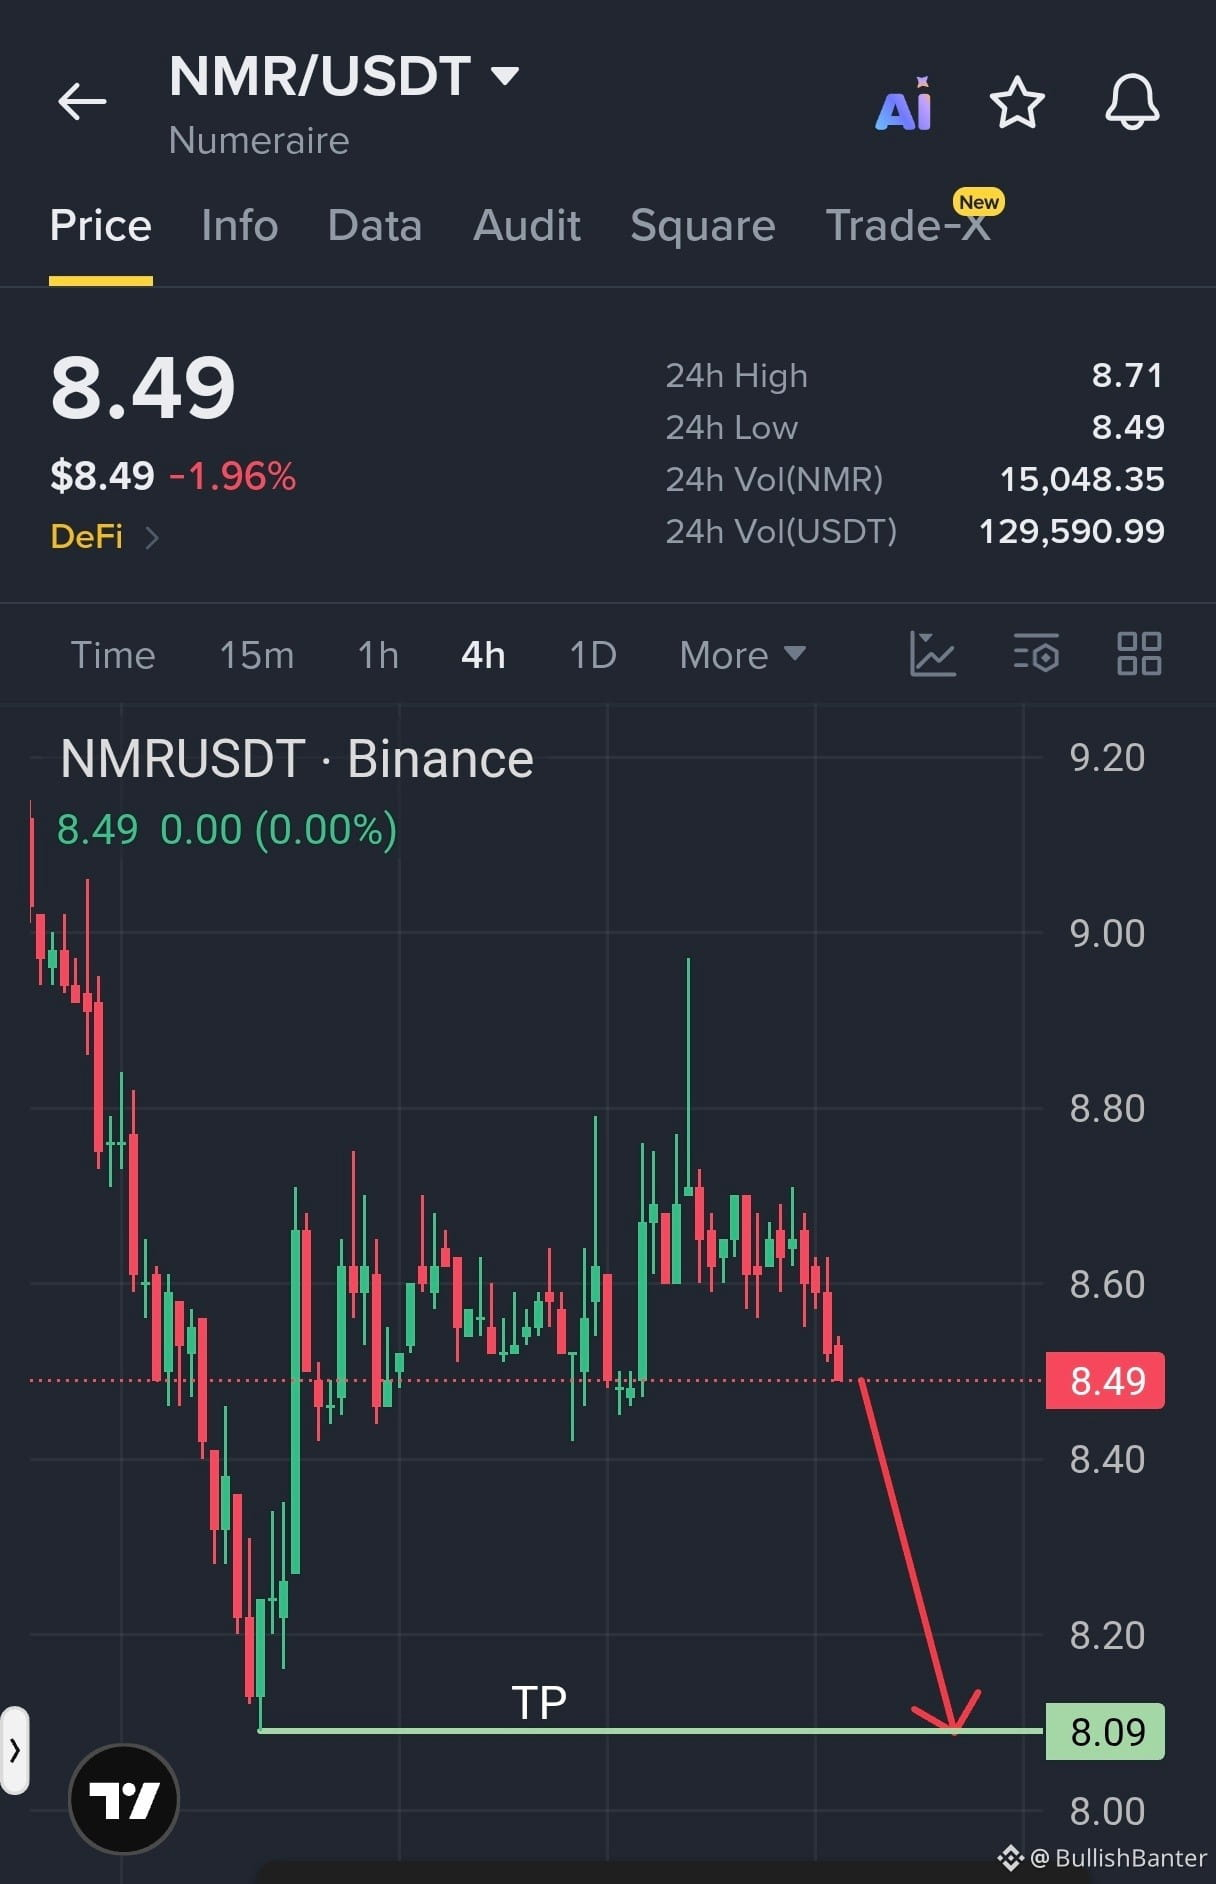This screenshot has height=1884, width=1216.
Task: Switch to the Info tab
Action: [239, 226]
